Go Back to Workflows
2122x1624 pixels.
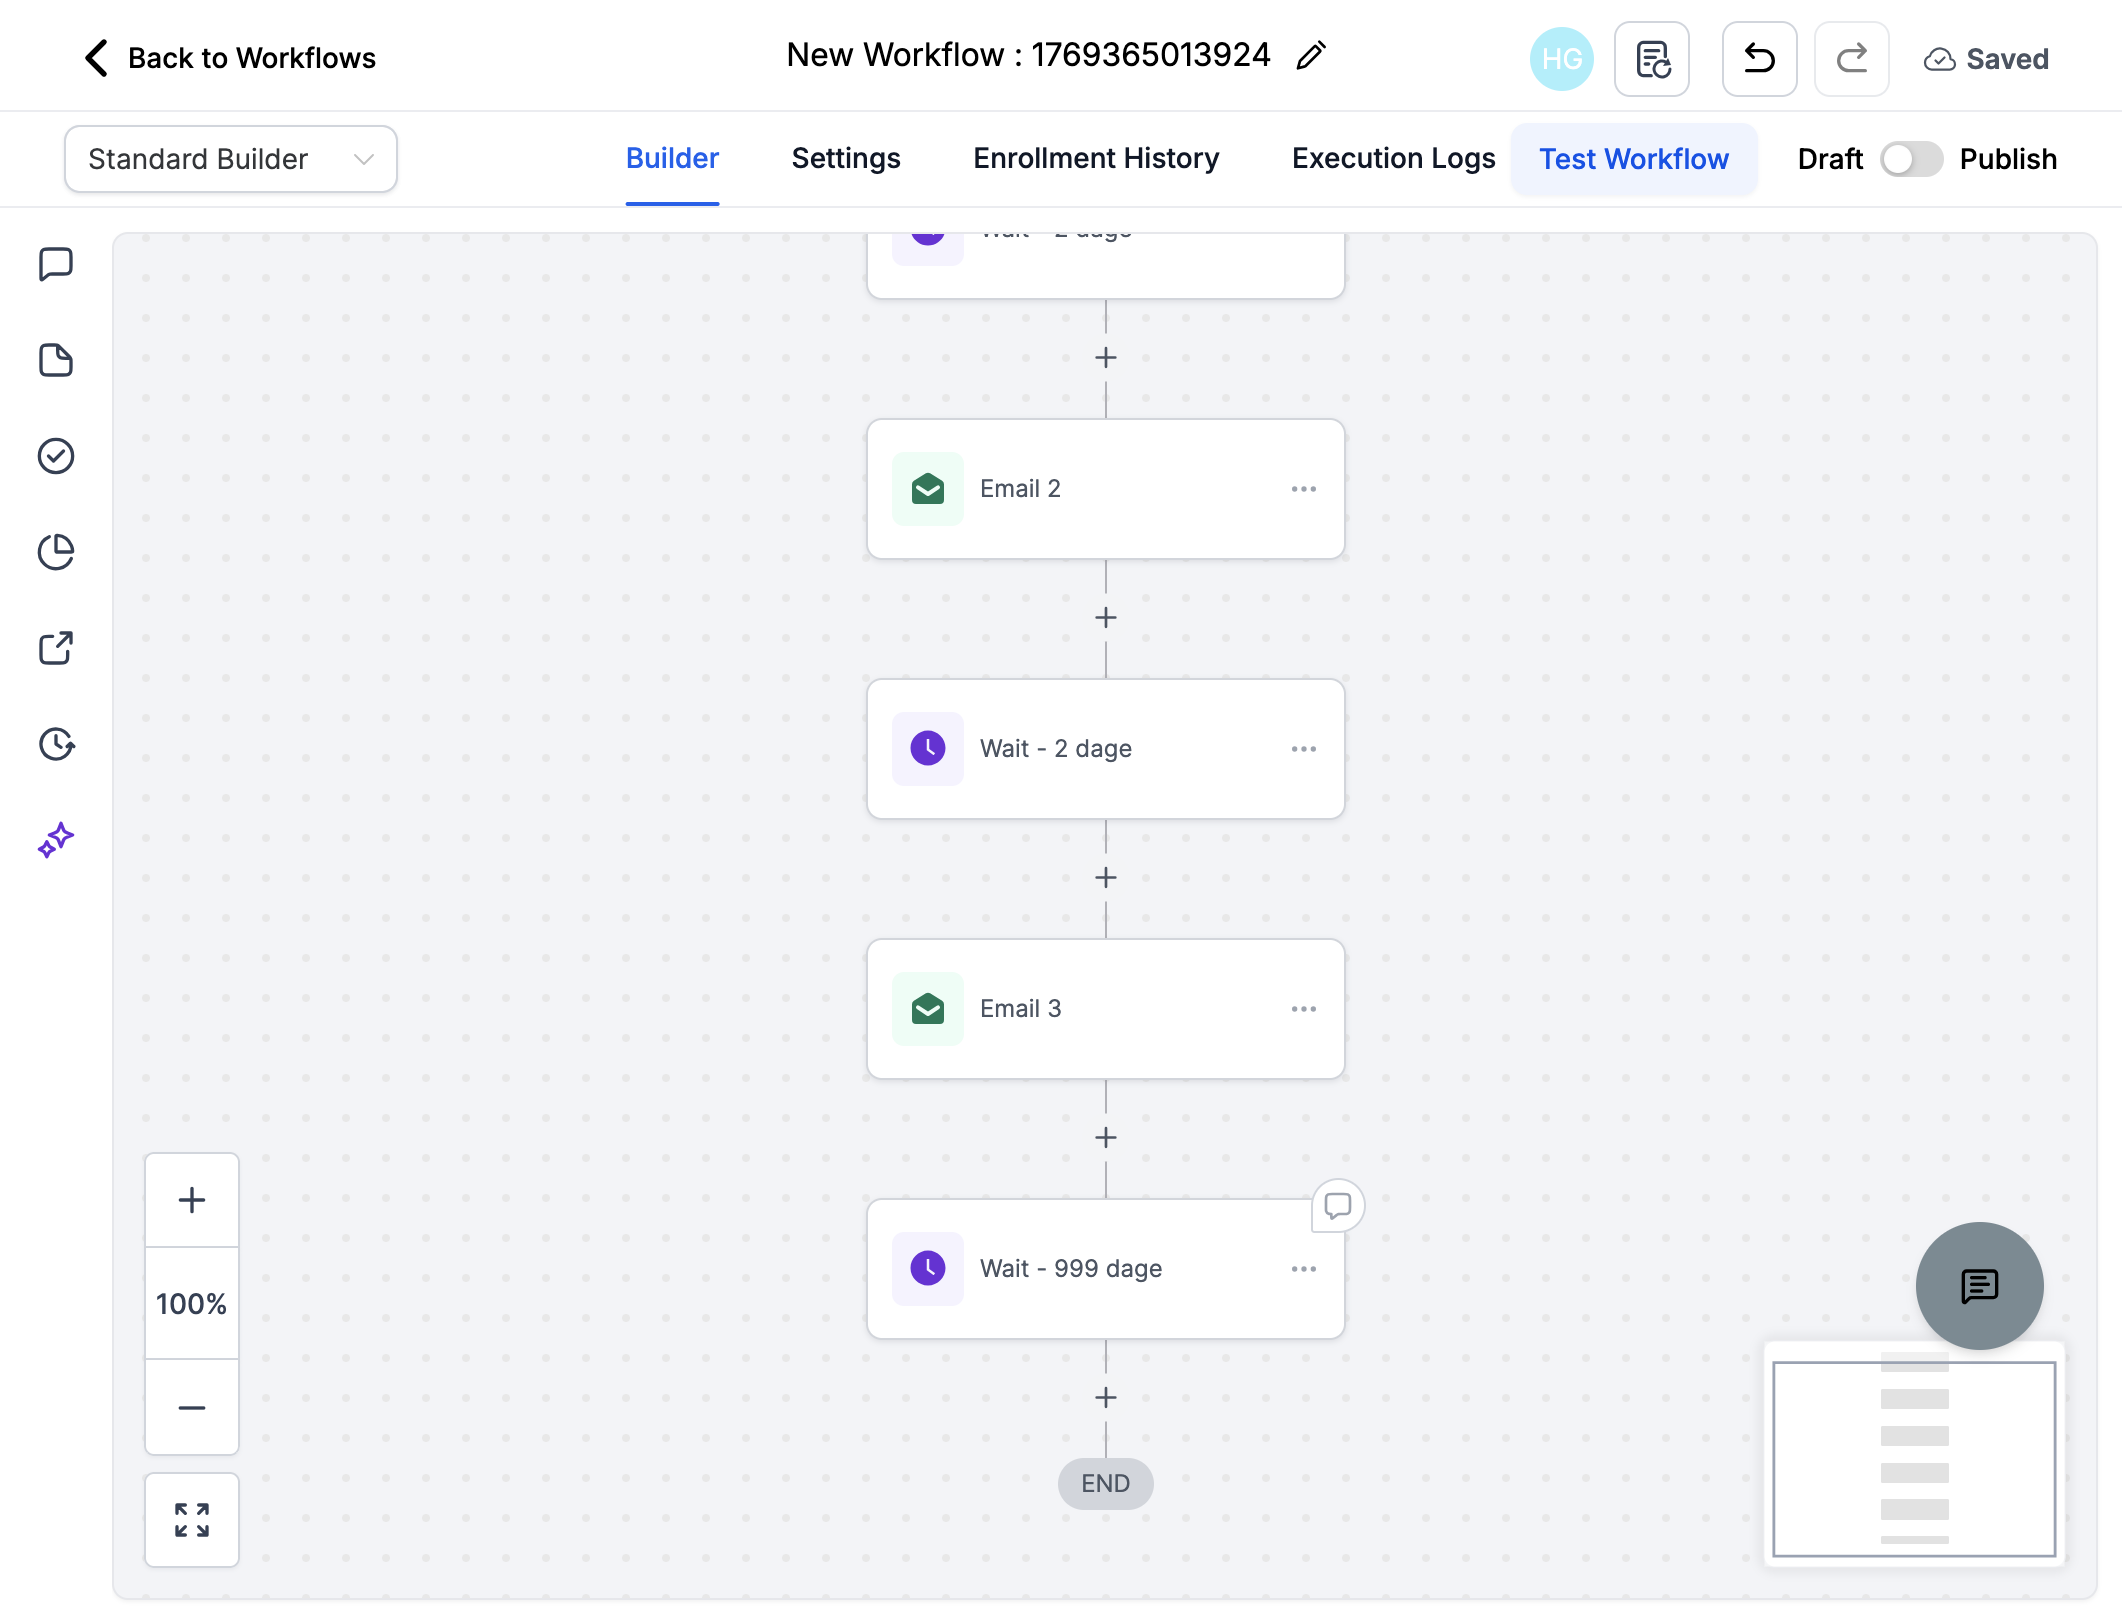230,58
